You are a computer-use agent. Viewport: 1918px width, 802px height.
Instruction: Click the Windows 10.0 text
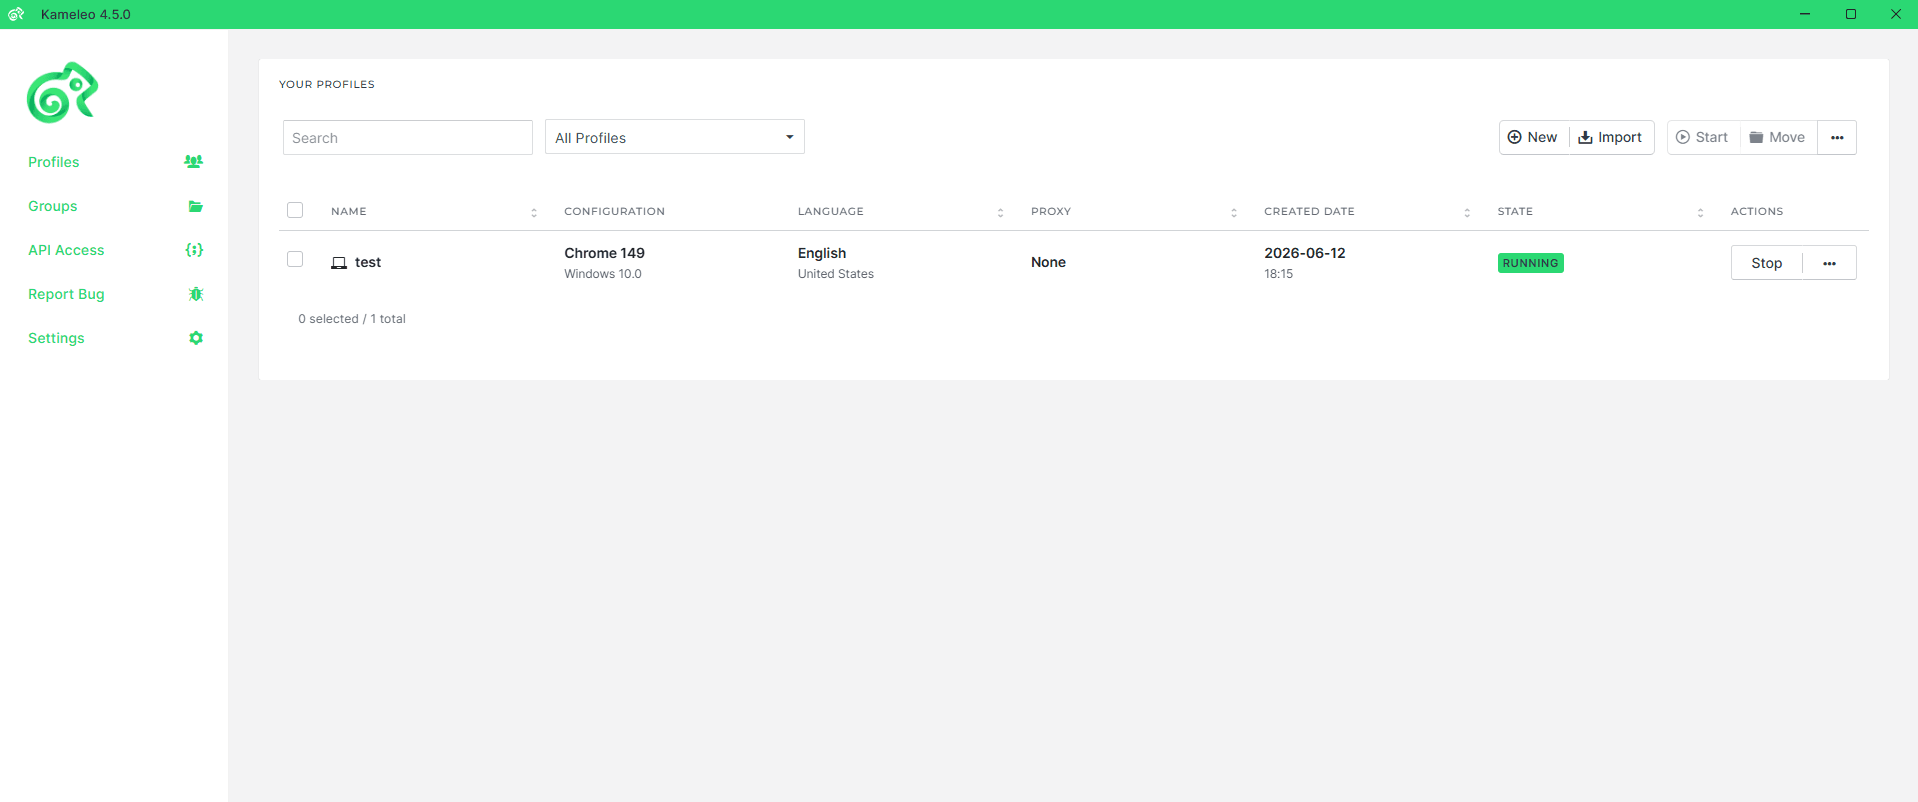click(603, 274)
